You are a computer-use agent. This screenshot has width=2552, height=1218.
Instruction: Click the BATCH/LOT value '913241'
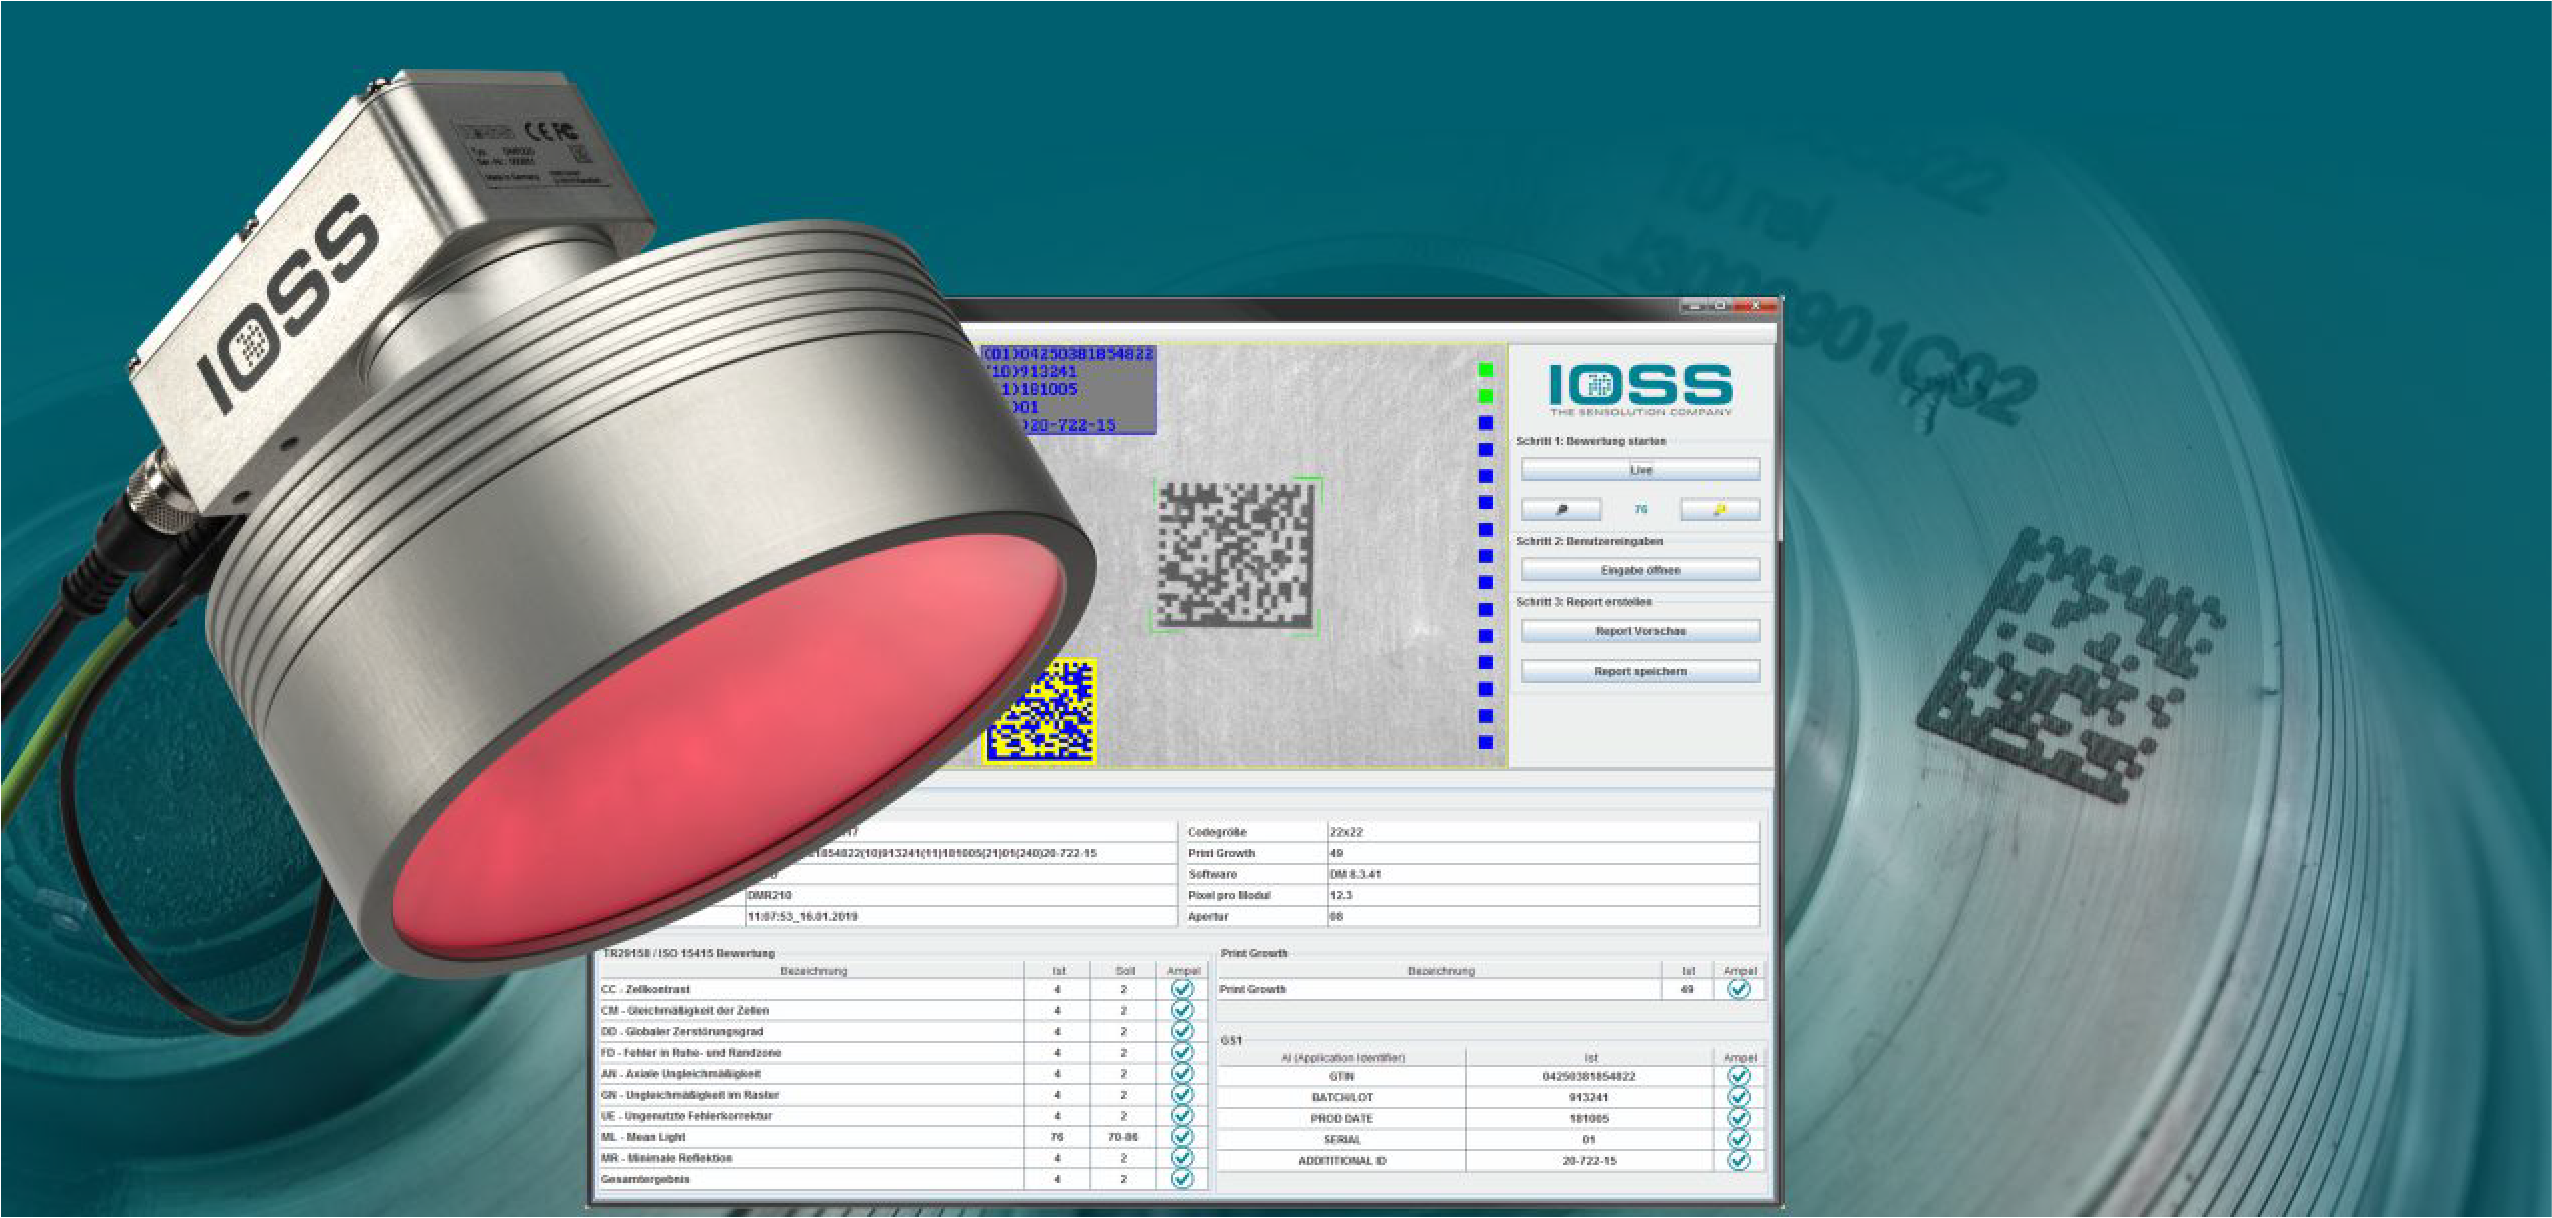pyautogui.click(x=1589, y=1097)
